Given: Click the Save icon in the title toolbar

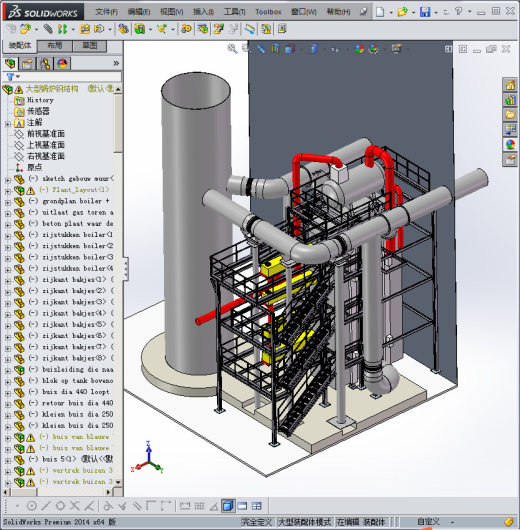Looking at the screenshot, I should click(425, 12).
